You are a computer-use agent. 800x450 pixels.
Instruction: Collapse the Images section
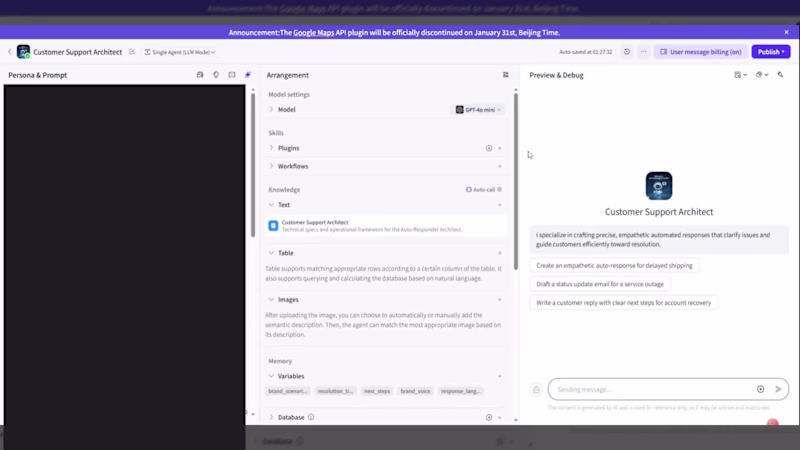(271, 299)
